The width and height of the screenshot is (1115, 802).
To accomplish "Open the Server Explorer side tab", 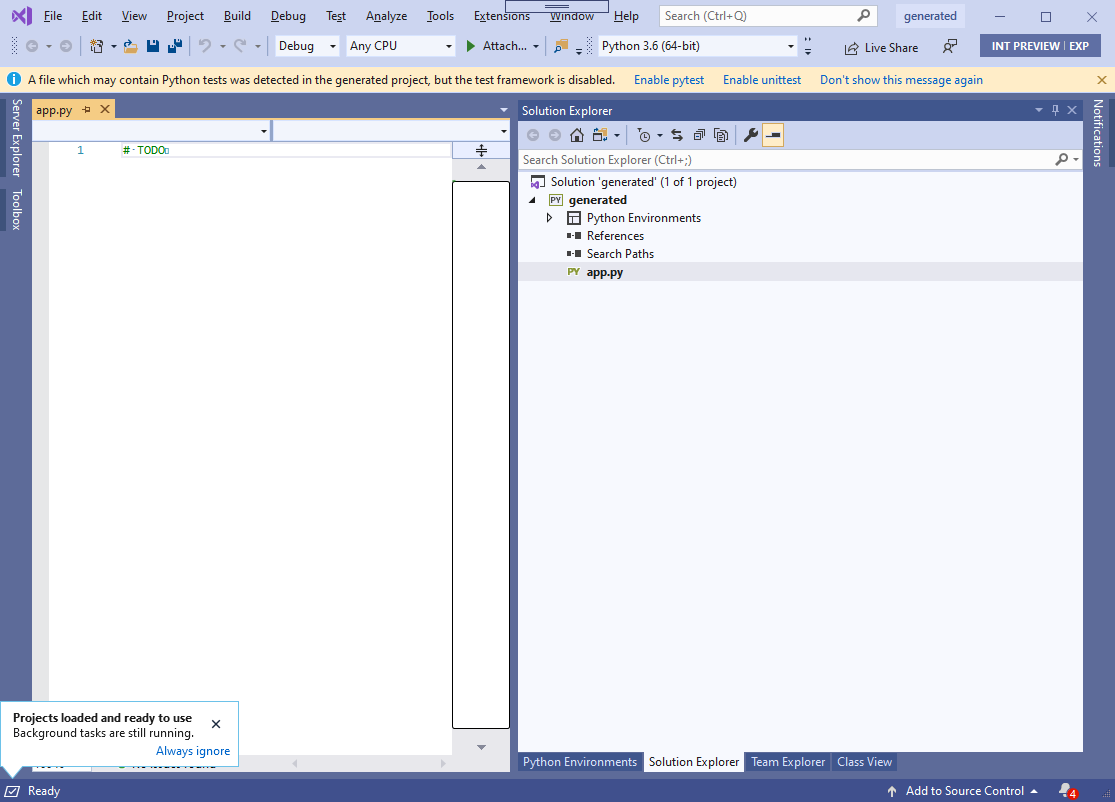I will (x=16, y=138).
